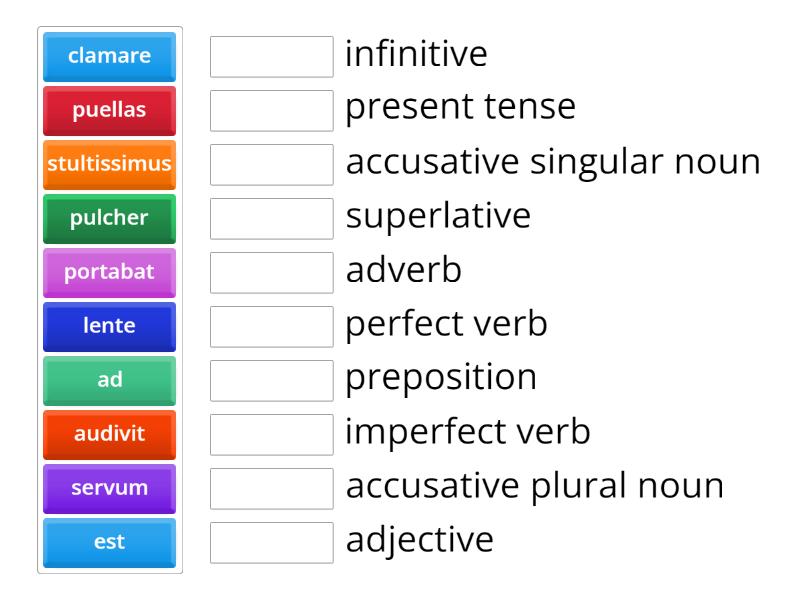Select the puellas word tile
Viewport: 800px width, 600px height.
tap(108, 111)
